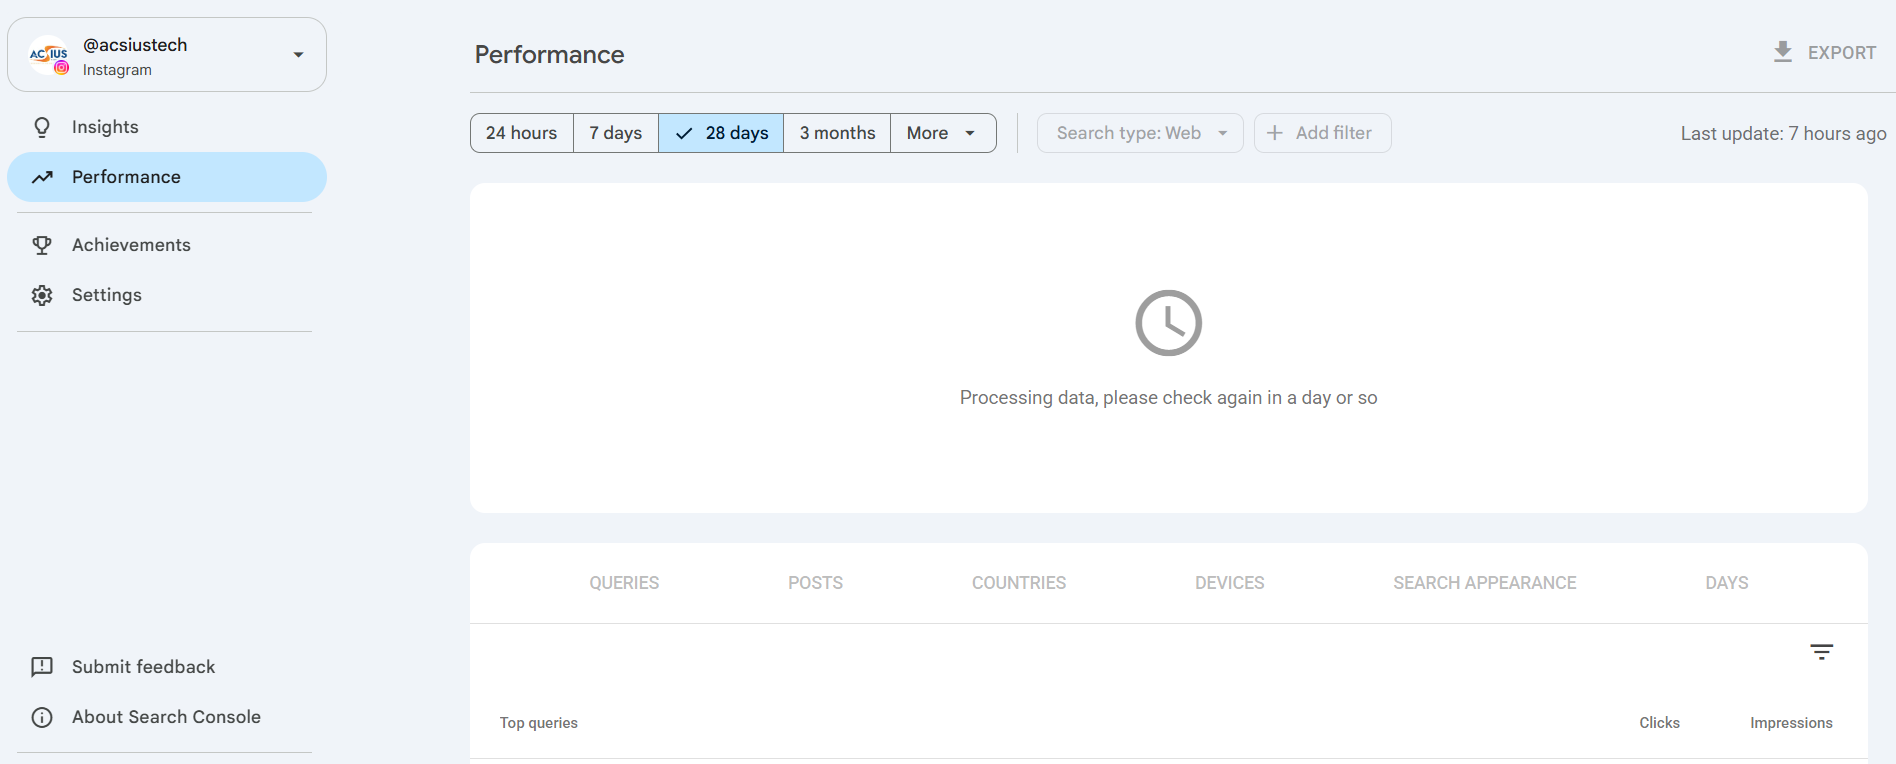Click the Performance trending arrow icon

click(42, 177)
